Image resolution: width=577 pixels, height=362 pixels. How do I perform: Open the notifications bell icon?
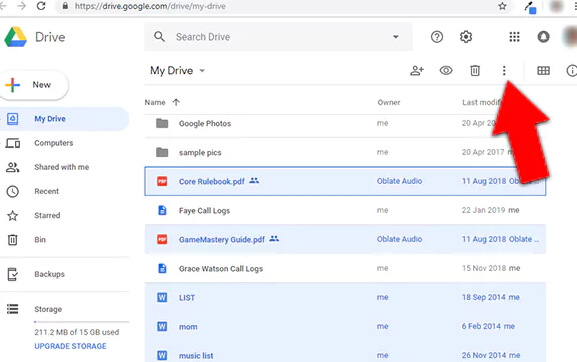click(x=544, y=37)
